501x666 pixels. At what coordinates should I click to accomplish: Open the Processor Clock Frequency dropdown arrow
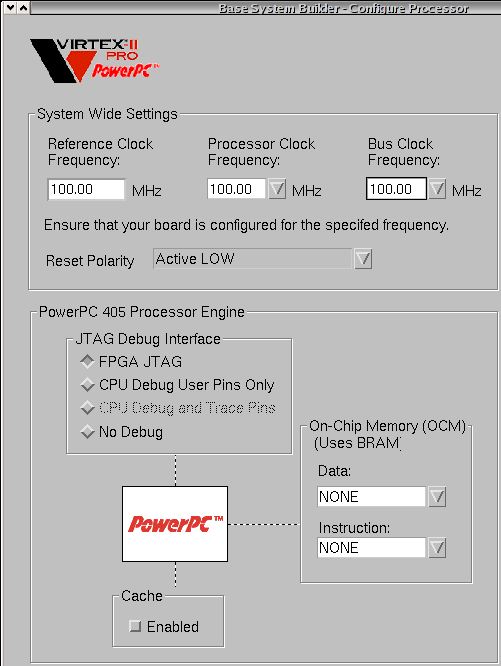click(x=277, y=189)
